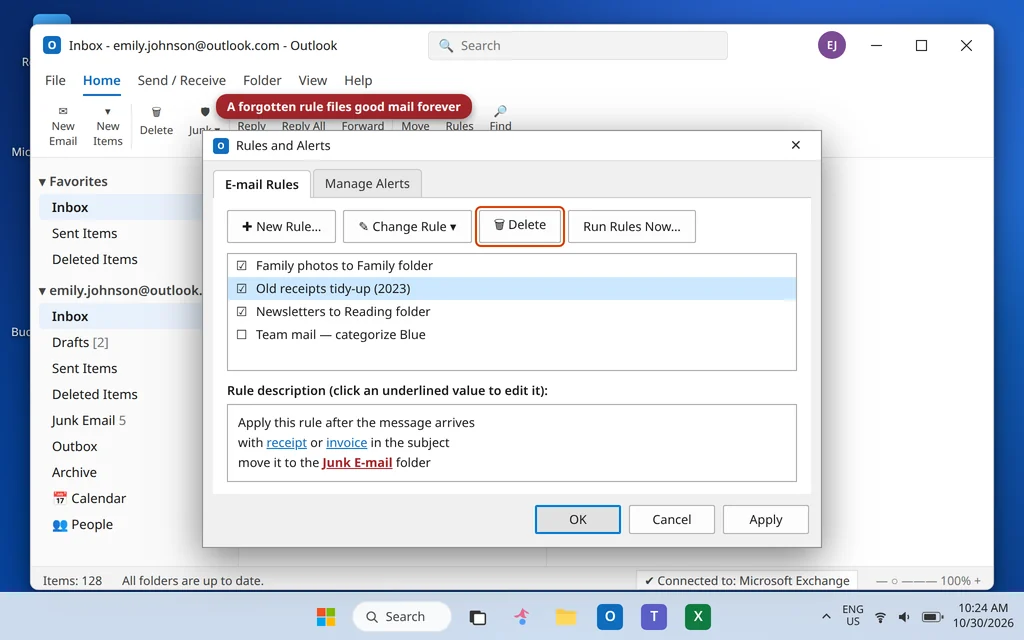Screen dimensions: 1024x640
Task: Click the Apply button
Action: point(765,519)
